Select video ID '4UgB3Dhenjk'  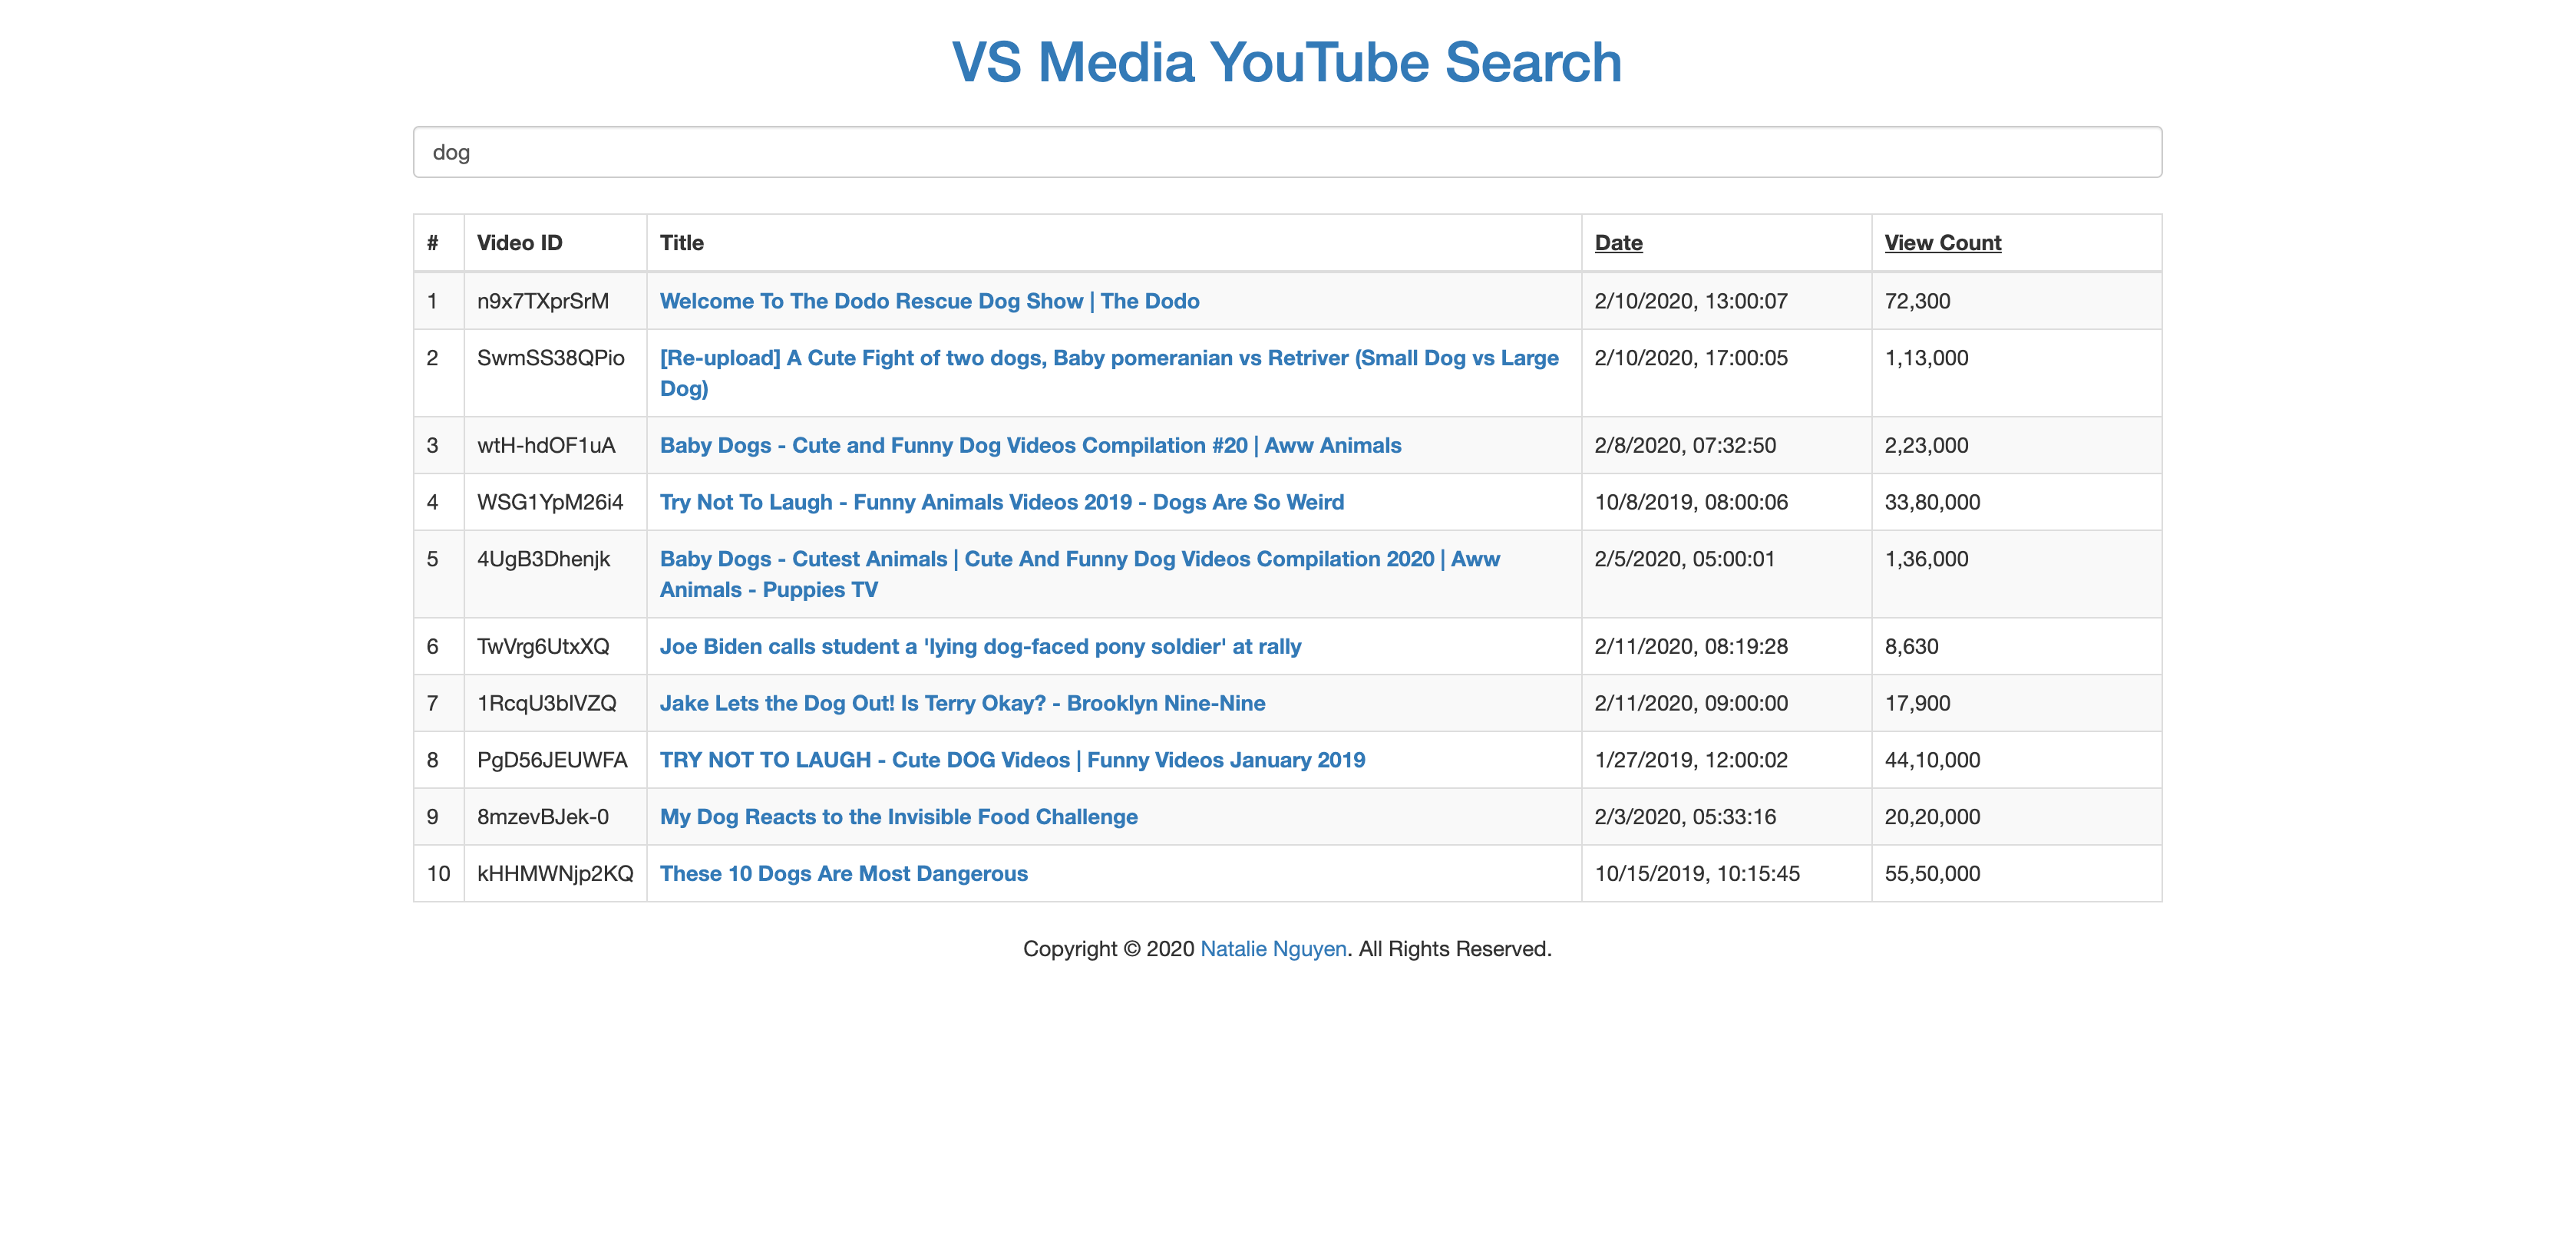(543, 559)
